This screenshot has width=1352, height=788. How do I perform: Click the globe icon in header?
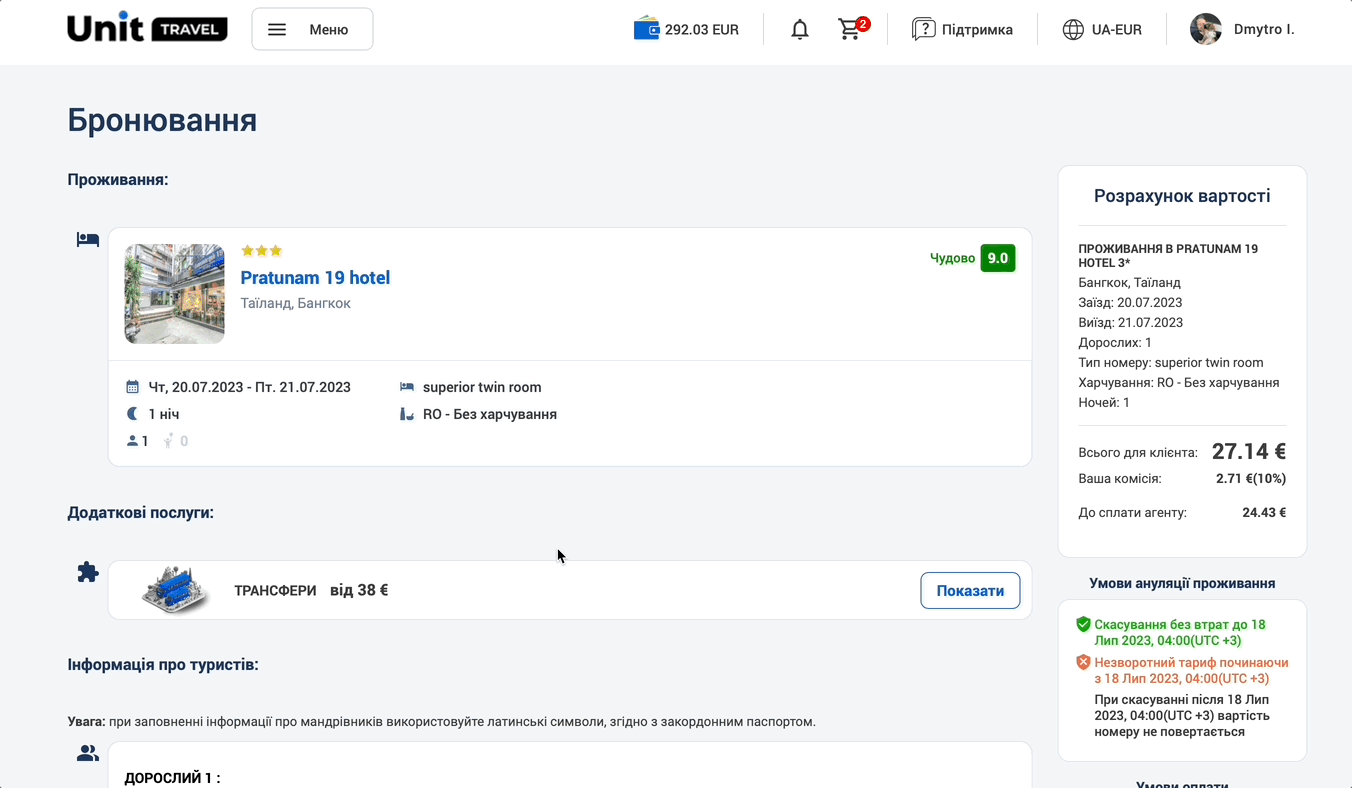[x=1073, y=30]
